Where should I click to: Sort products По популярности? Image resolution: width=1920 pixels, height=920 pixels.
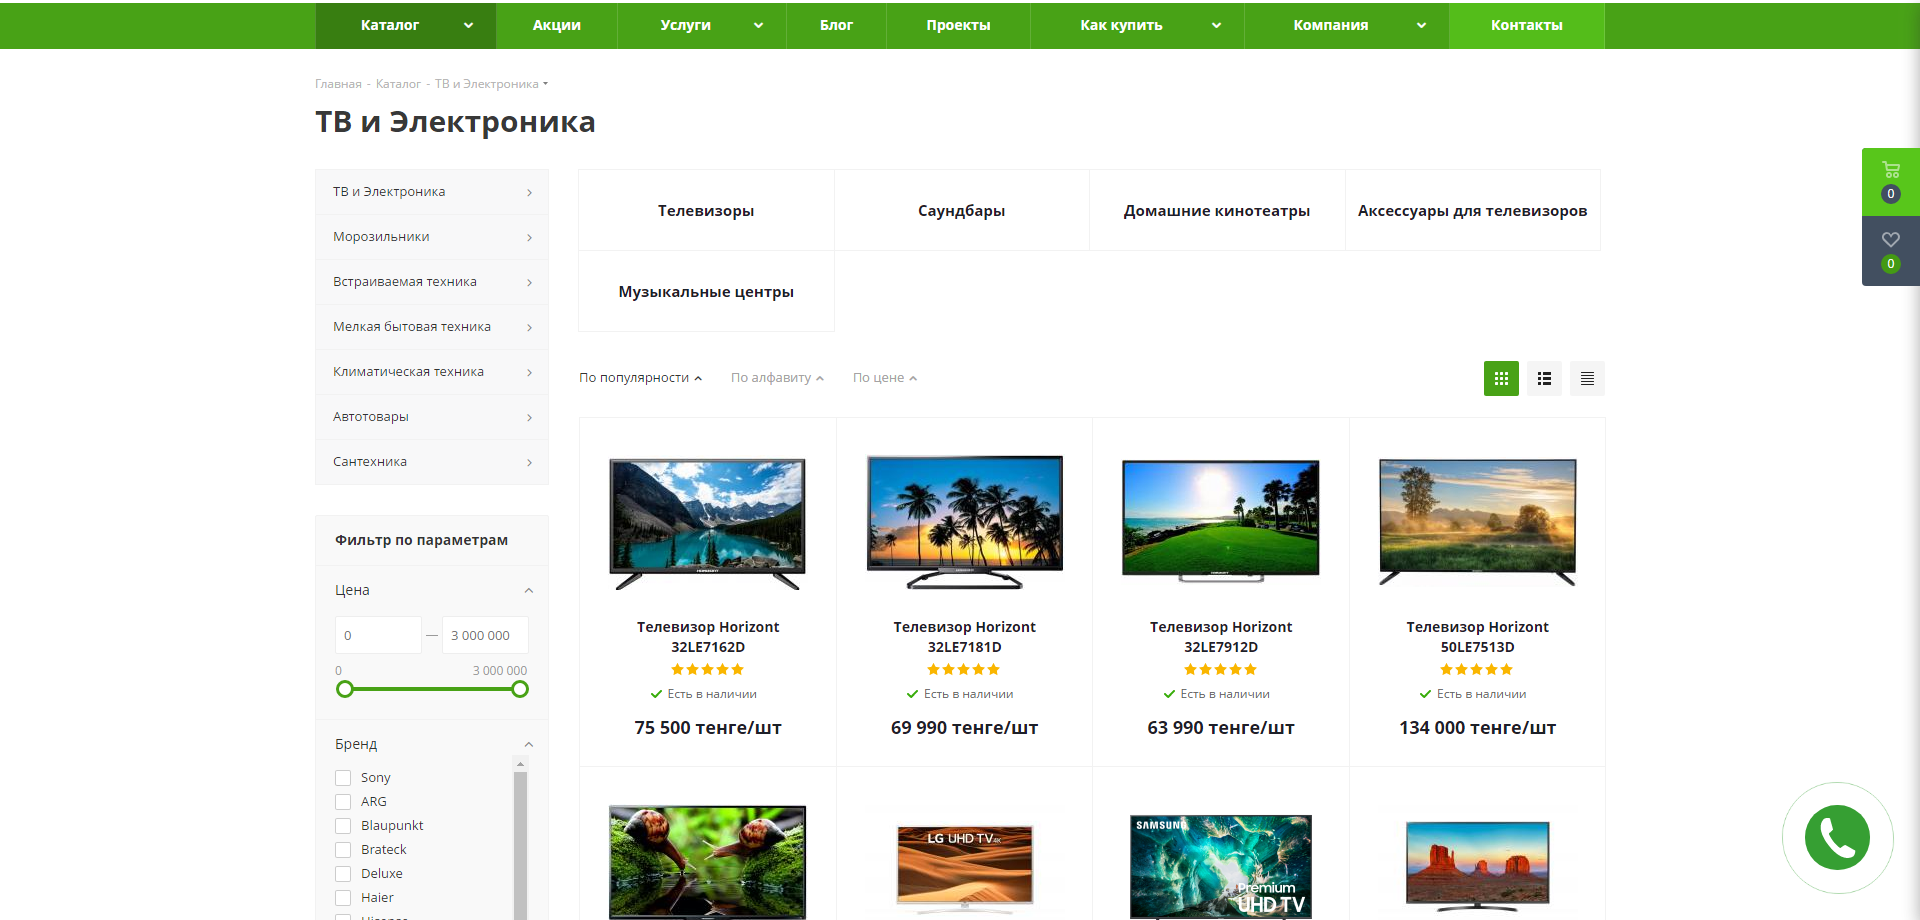point(640,378)
